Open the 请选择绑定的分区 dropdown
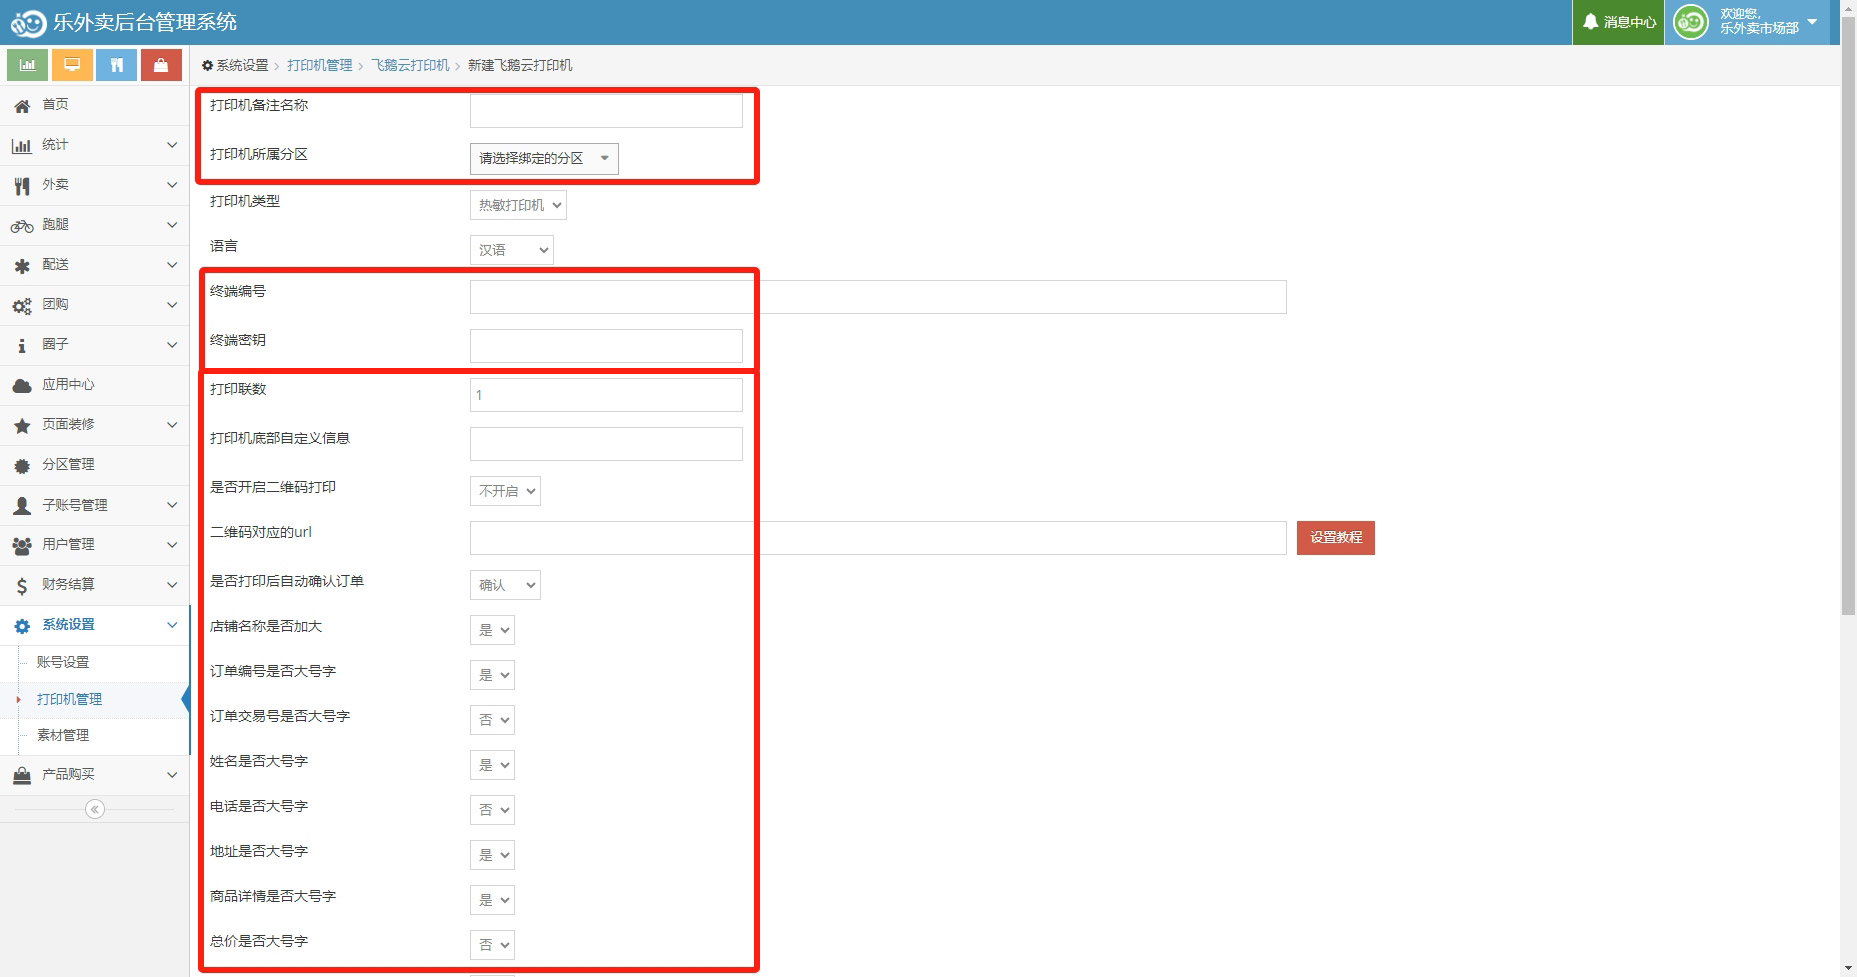 544,158
